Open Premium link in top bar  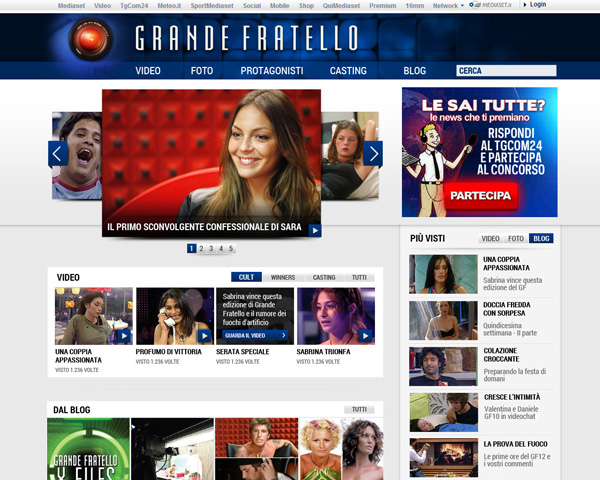[383, 6]
